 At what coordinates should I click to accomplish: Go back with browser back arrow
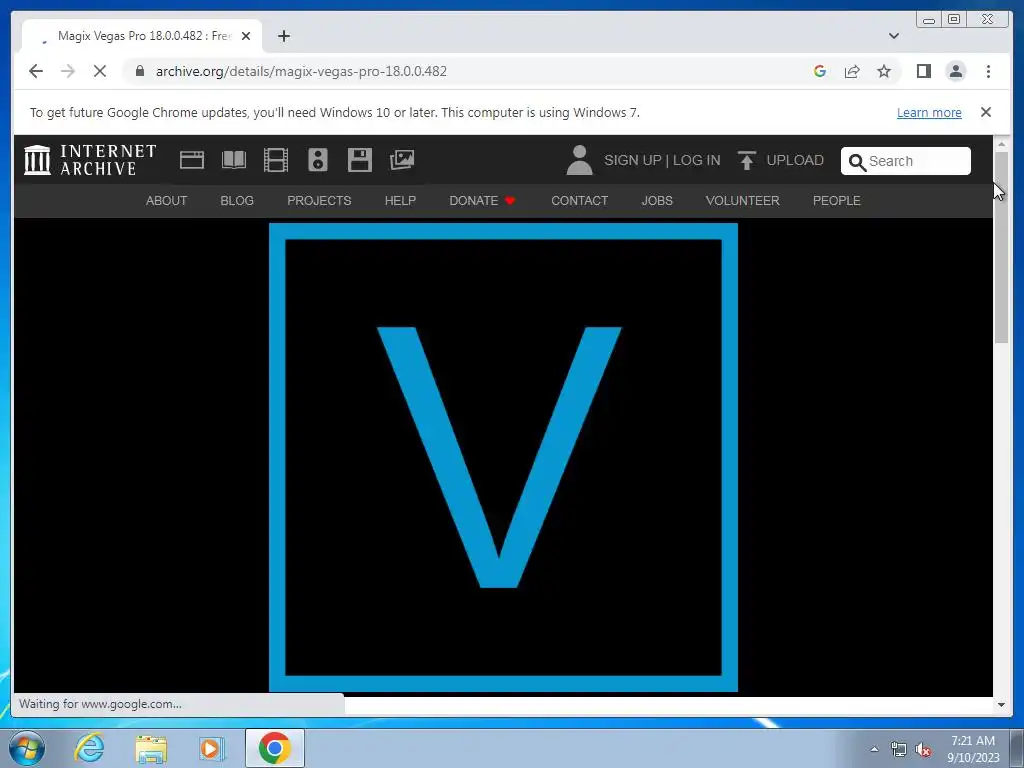click(x=36, y=71)
